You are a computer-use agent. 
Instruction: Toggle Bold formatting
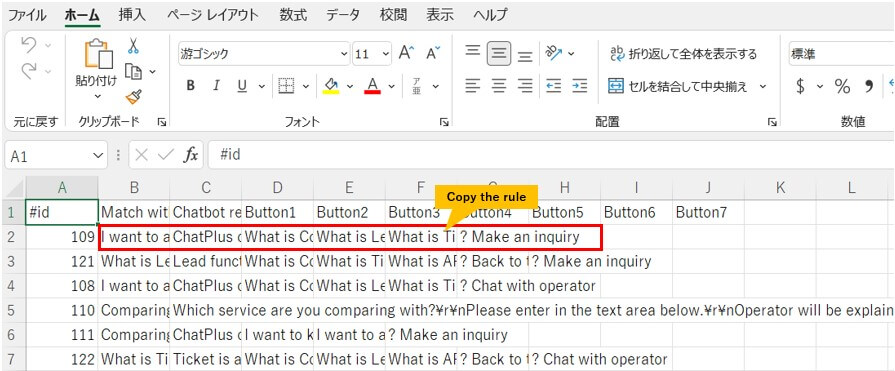(191, 86)
